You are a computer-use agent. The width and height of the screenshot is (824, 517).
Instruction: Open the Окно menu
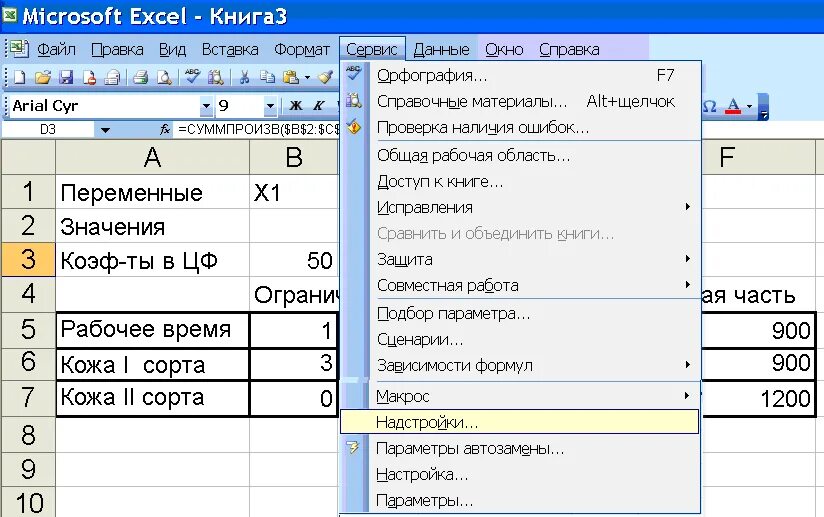tap(504, 49)
